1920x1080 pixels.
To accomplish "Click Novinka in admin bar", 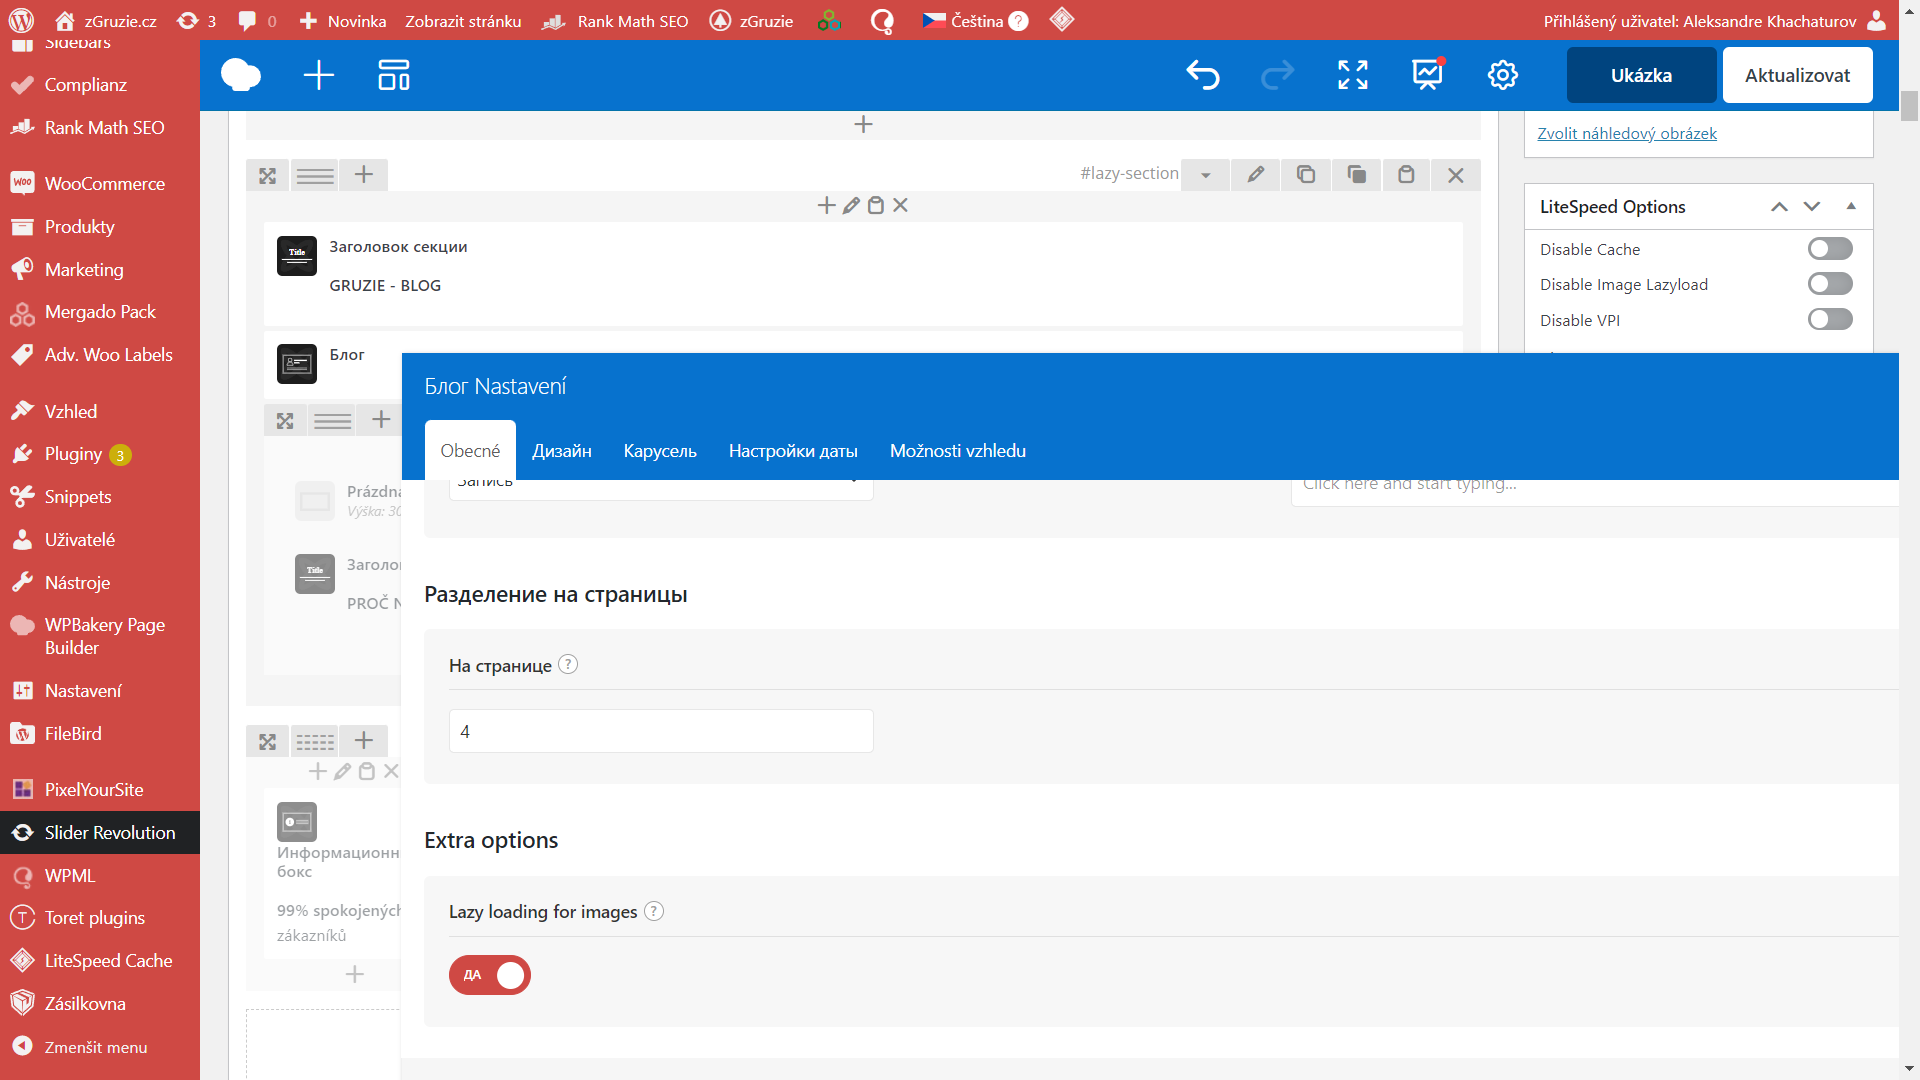I will [x=343, y=21].
